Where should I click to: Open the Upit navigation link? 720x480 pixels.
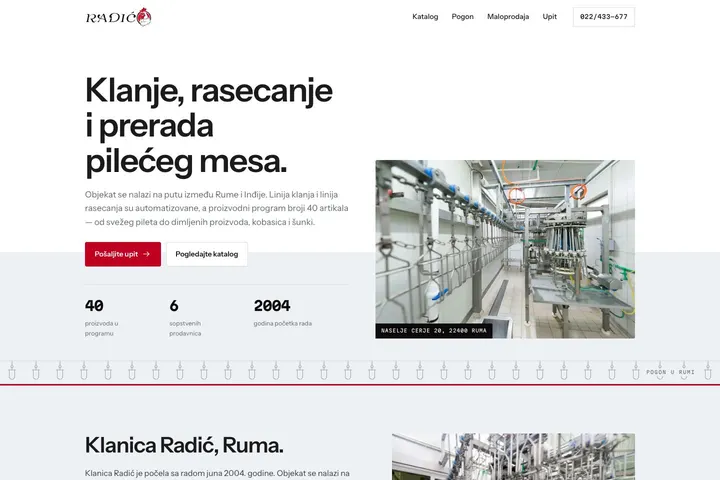click(x=550, y=17)
